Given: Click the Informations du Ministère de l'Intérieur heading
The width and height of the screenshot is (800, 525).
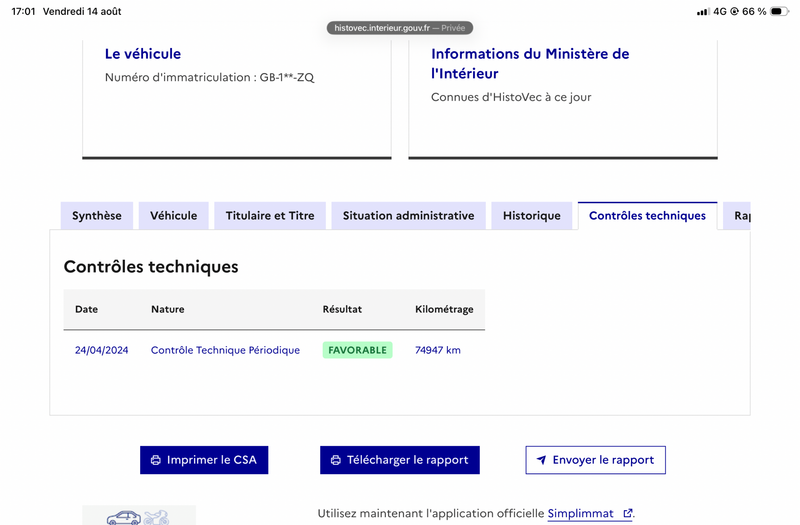Looking at the screenshot, I should point(530,64).
